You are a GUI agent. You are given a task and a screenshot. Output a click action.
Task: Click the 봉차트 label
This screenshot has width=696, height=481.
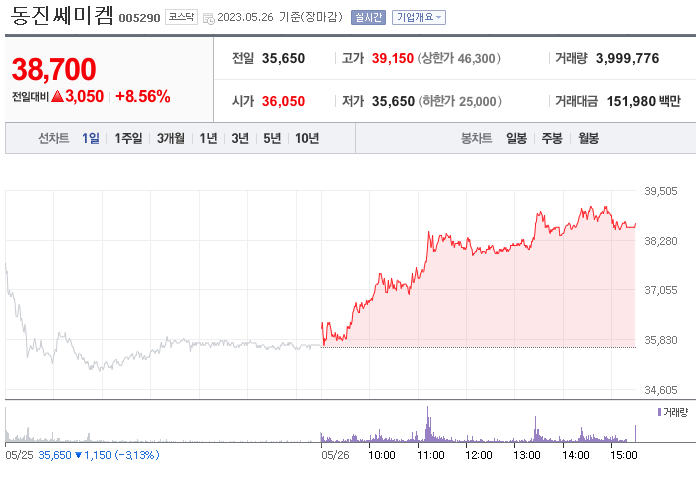coord(477,138)
